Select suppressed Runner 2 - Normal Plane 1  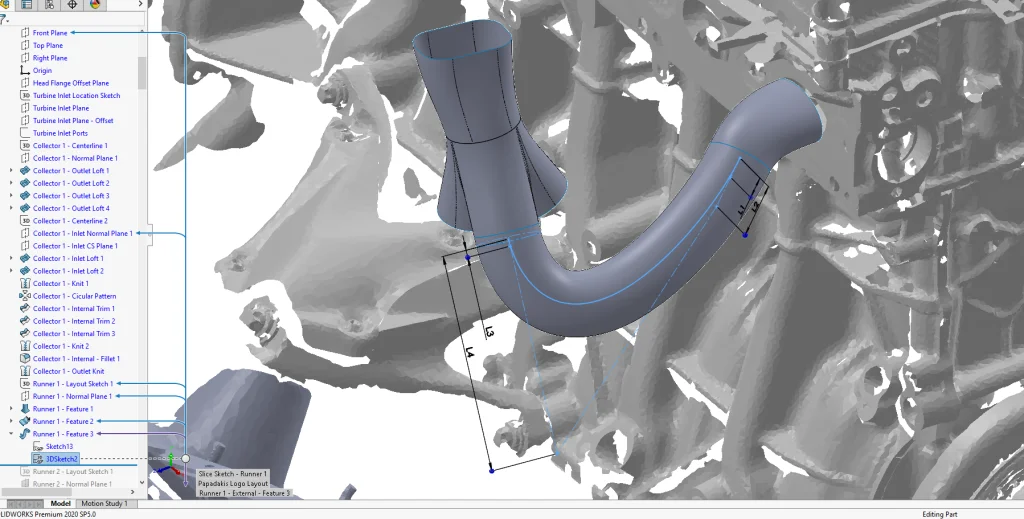click(72, 484)
